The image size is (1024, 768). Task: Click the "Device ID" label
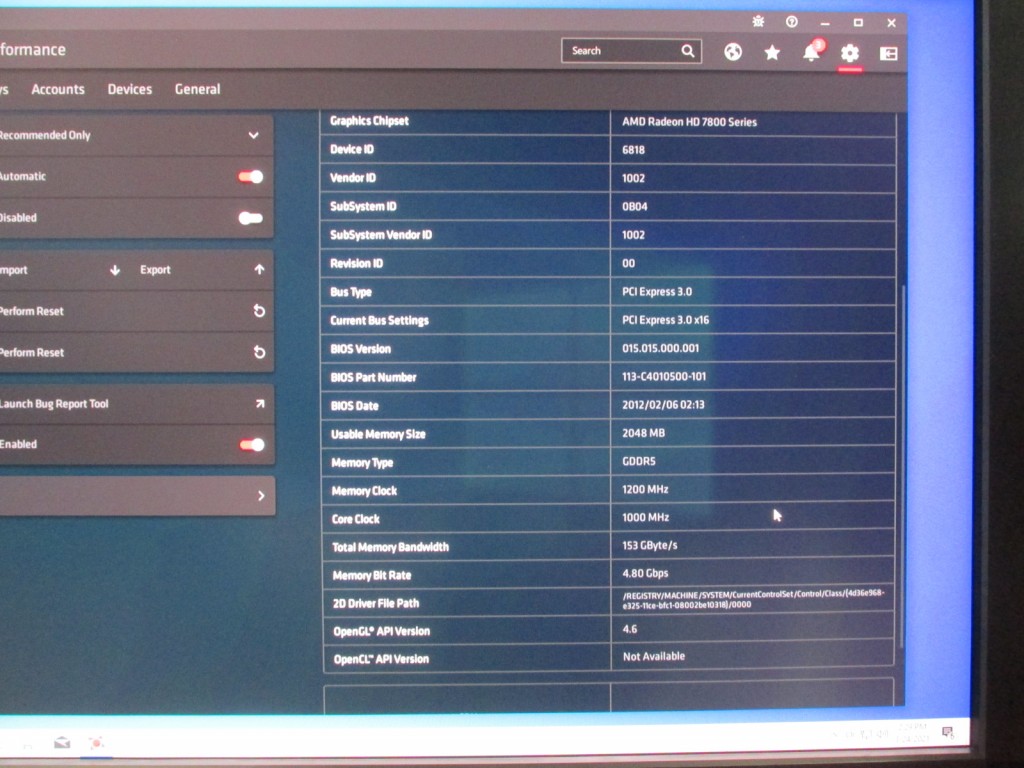pyautogui.click(x=352, y=150)
